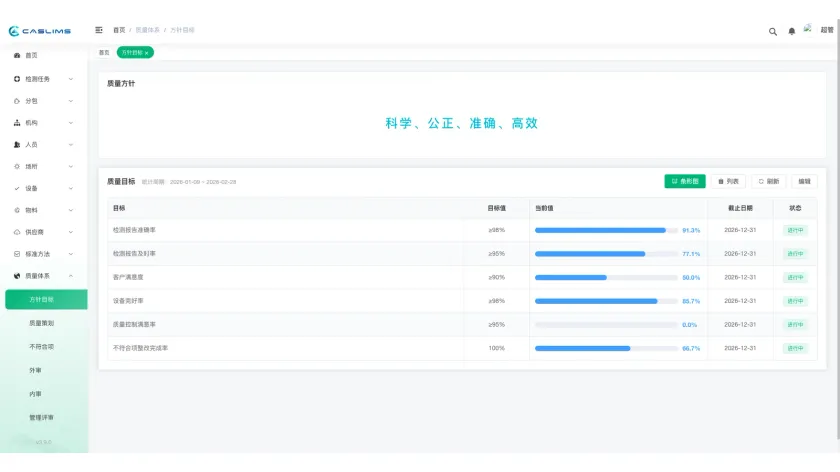Click the 场所 sidebar icon
Viewport: 840px width, 472px height.
tap(17, 167)
